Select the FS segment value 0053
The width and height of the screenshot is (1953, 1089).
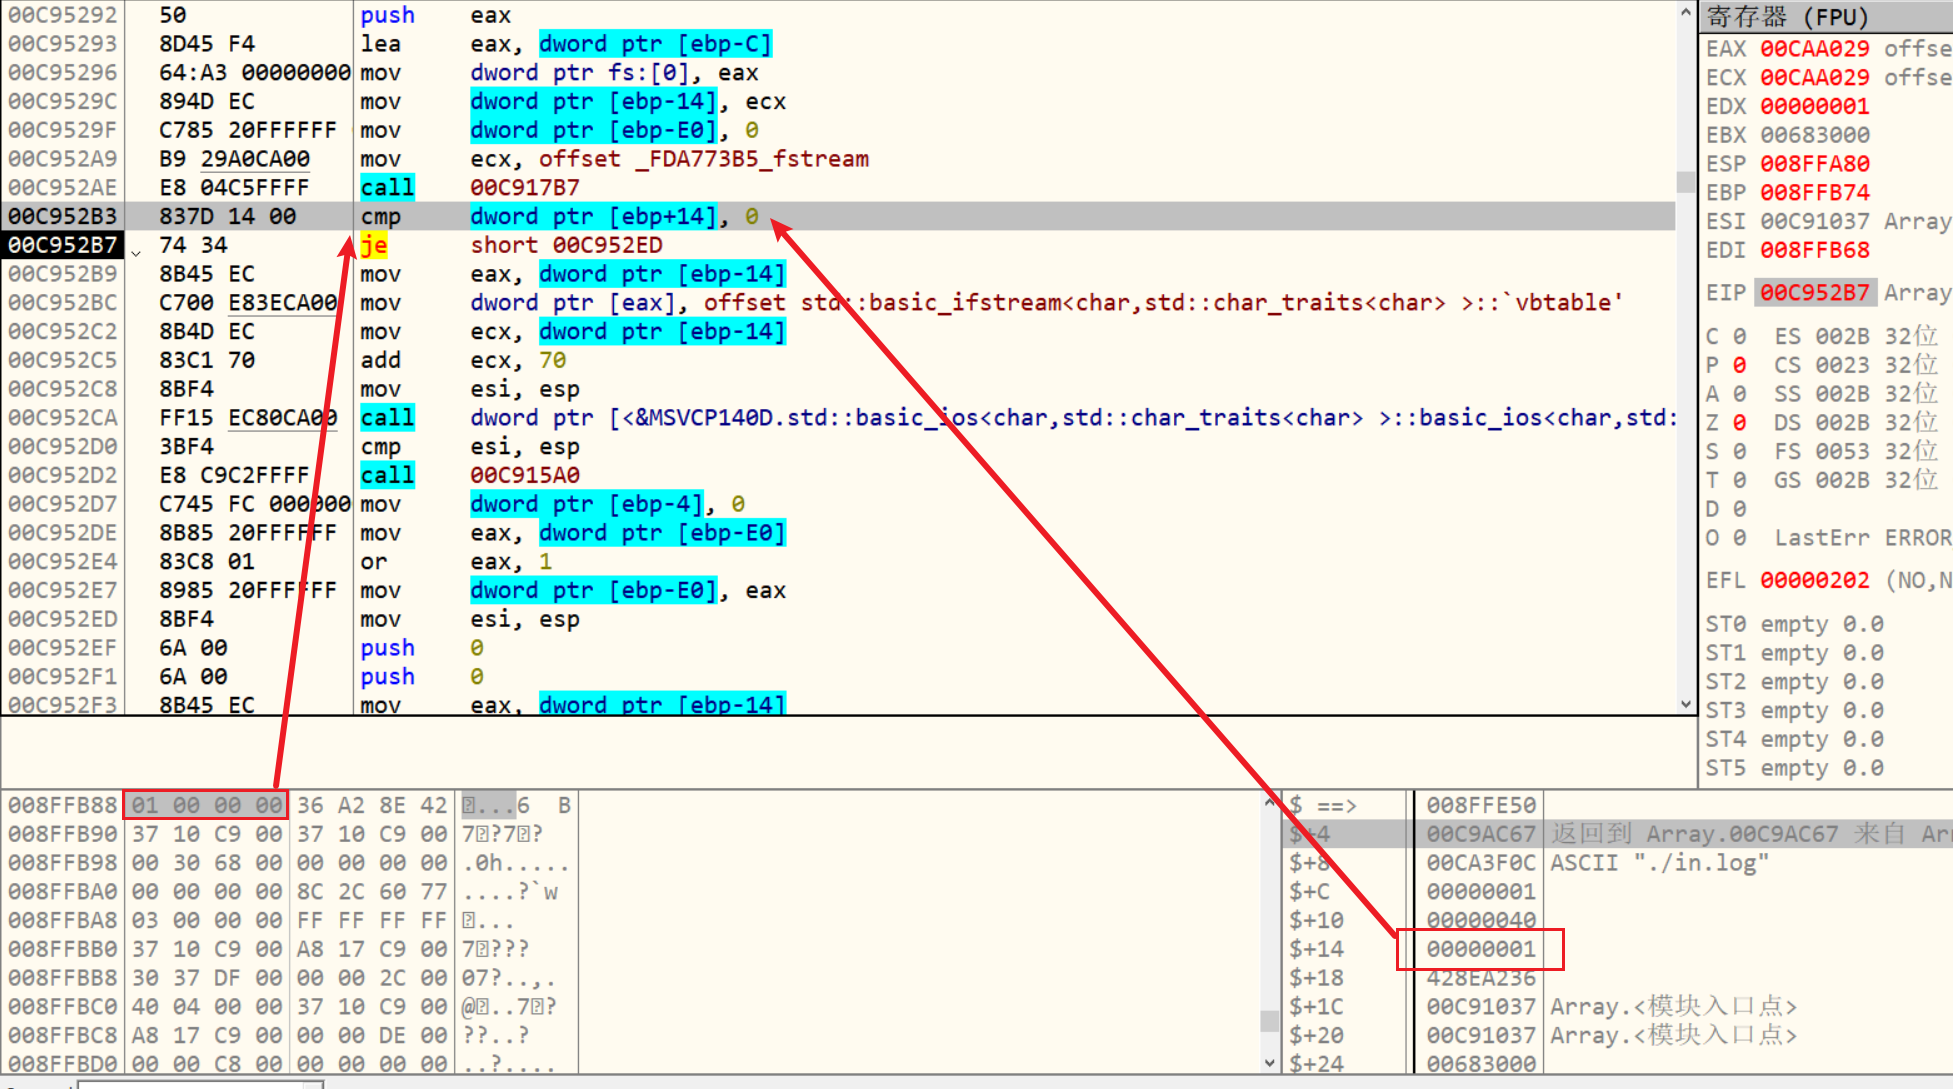click(x=1842, y=452)
